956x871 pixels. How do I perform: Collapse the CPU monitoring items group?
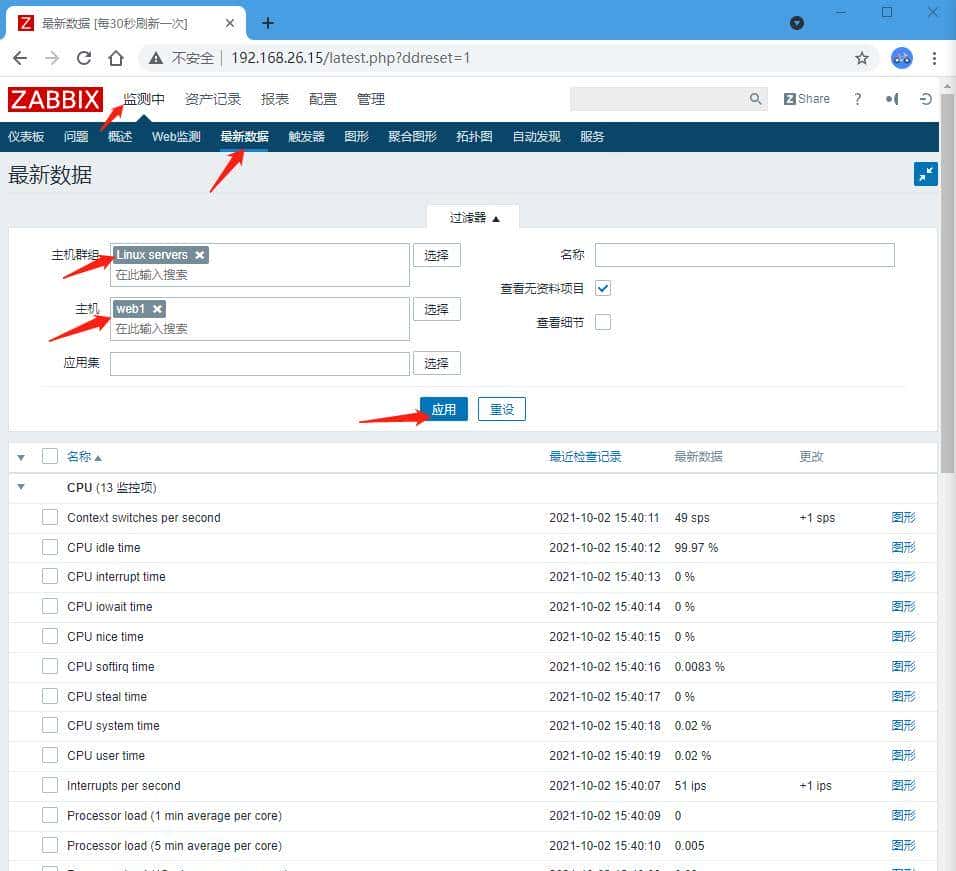[21, 487]
